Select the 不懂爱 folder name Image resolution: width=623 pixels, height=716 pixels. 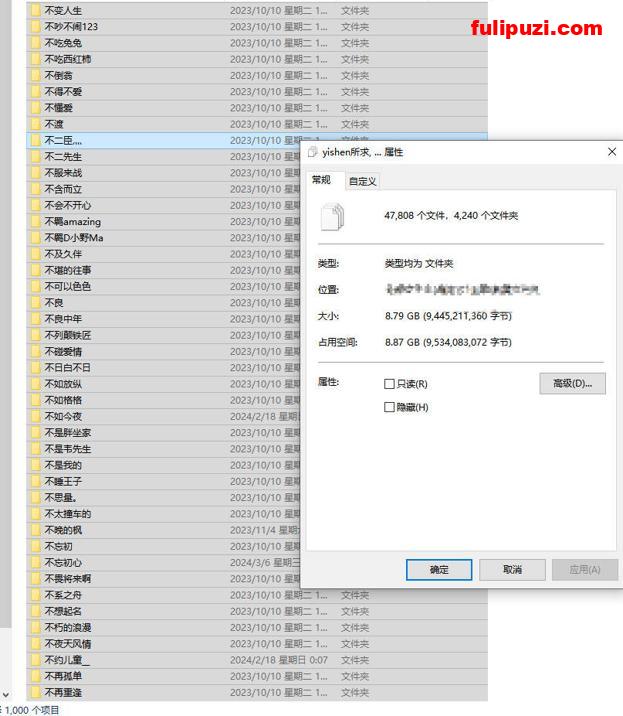[58, 108]
